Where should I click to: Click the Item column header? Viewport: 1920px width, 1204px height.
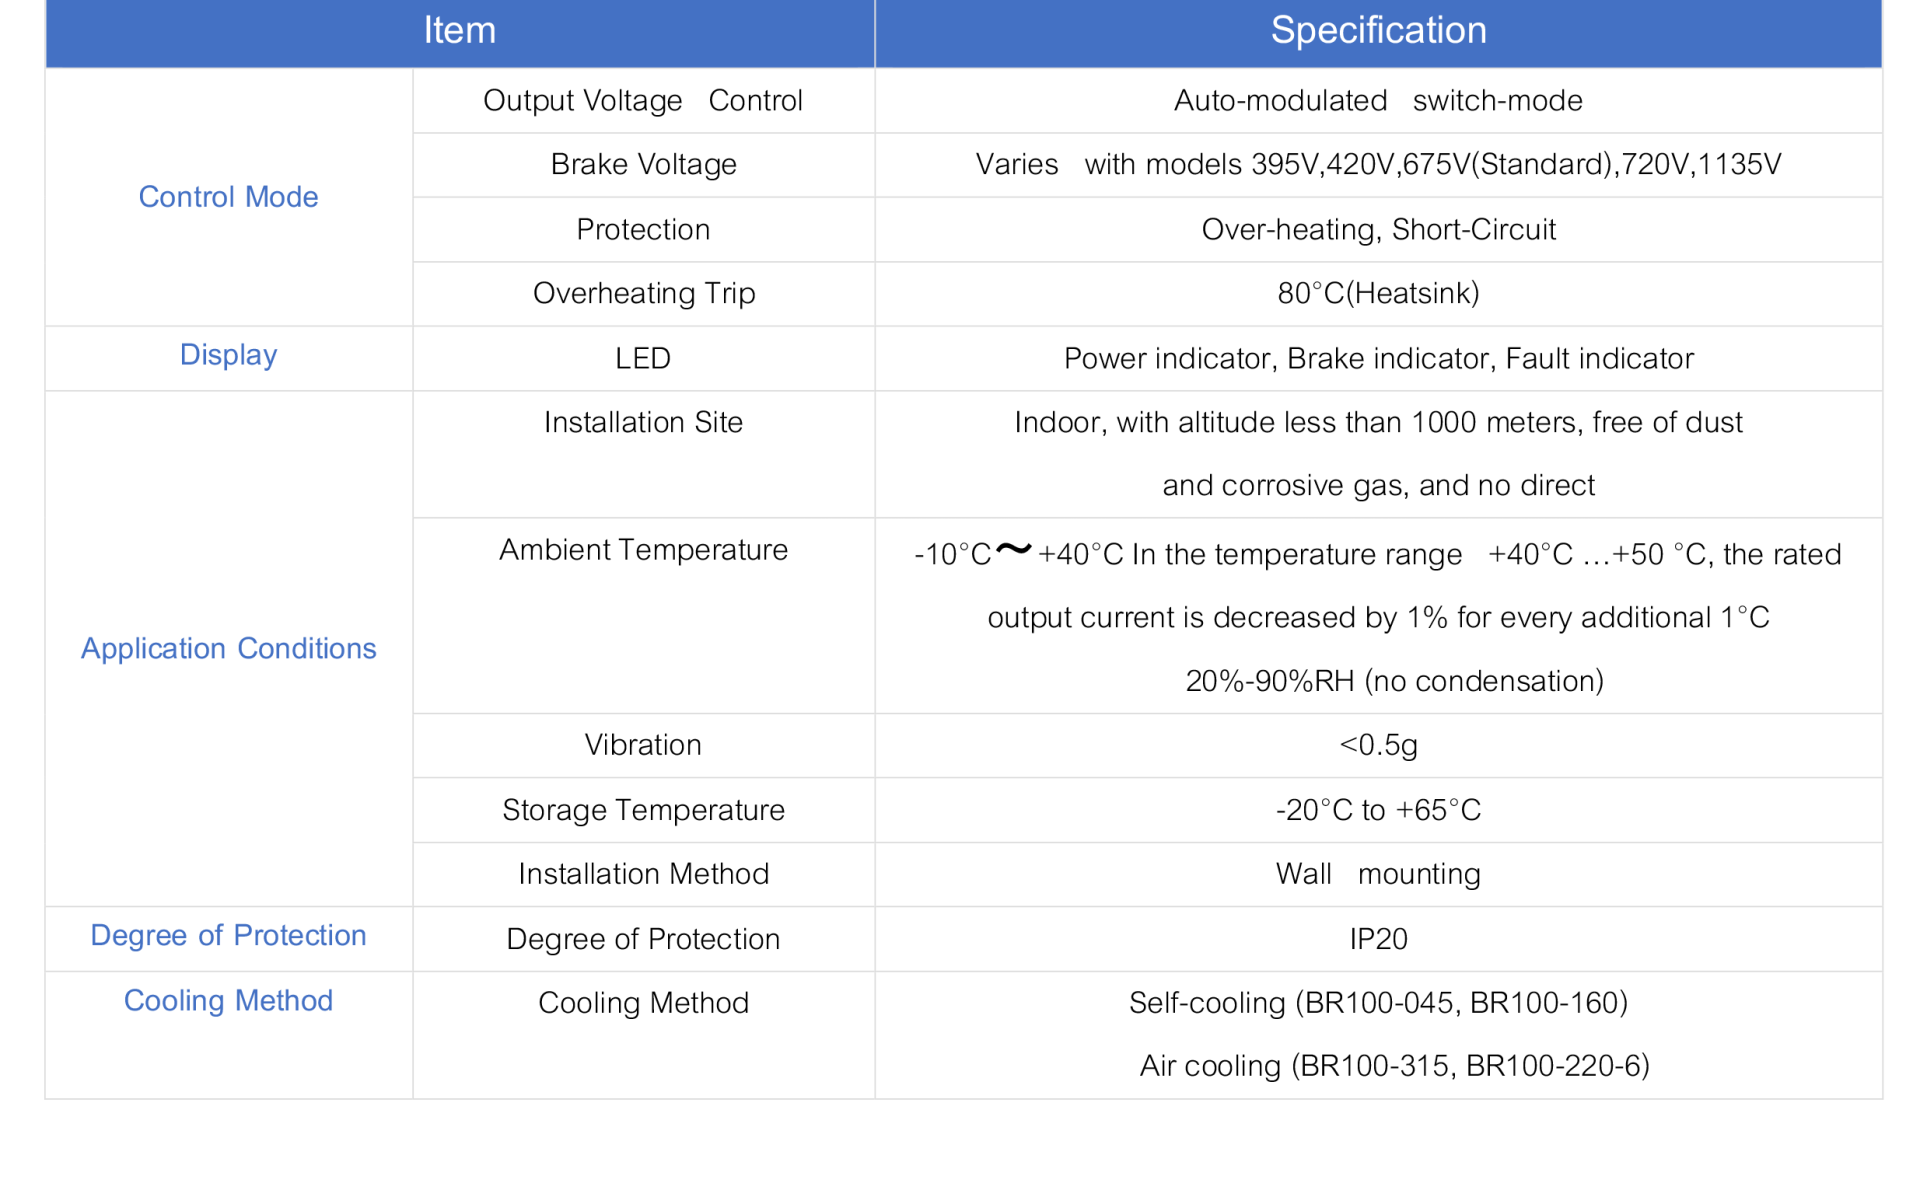click(459, 30)
